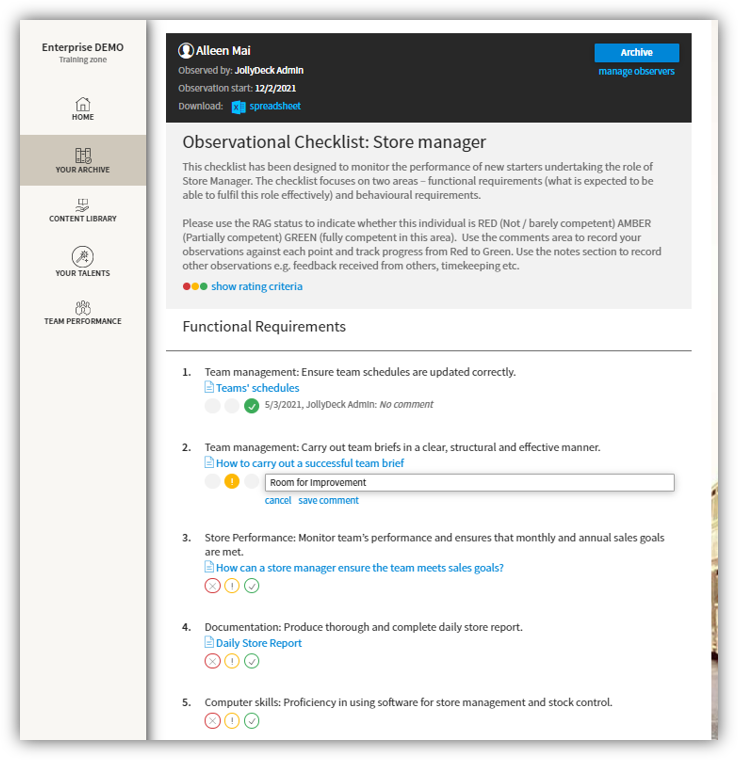The height and width of the screenshot is (760, 738).
Task: Click the Archive button
Action: [x=636, y=52]
